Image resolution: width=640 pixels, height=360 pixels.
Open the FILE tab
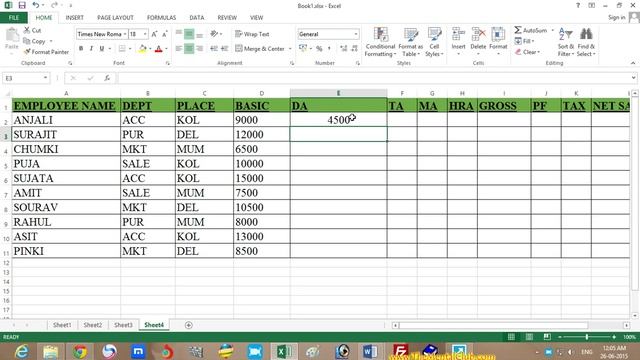tap(14, 18)
